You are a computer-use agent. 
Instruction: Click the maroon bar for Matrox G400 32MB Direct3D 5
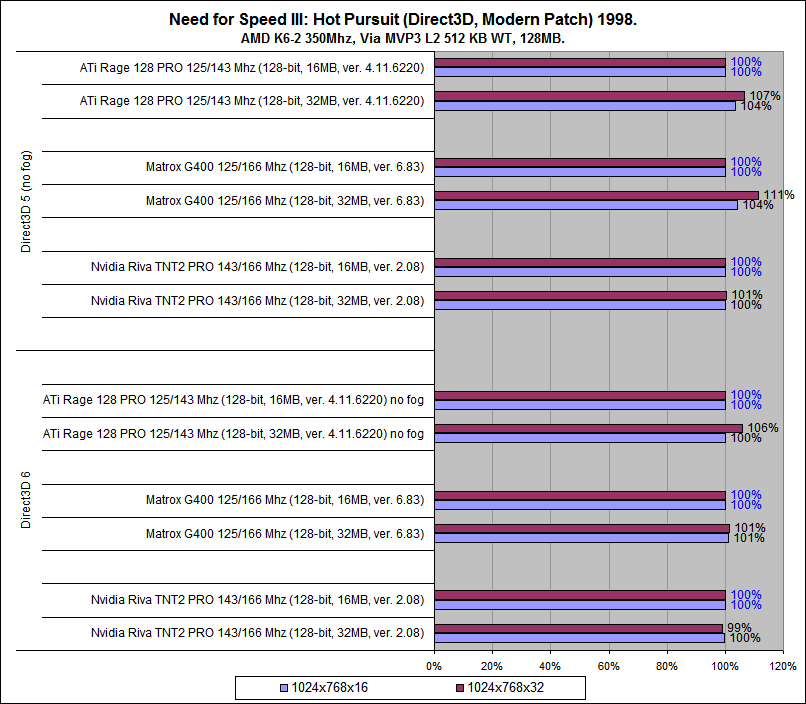click(x=596, y=196)
